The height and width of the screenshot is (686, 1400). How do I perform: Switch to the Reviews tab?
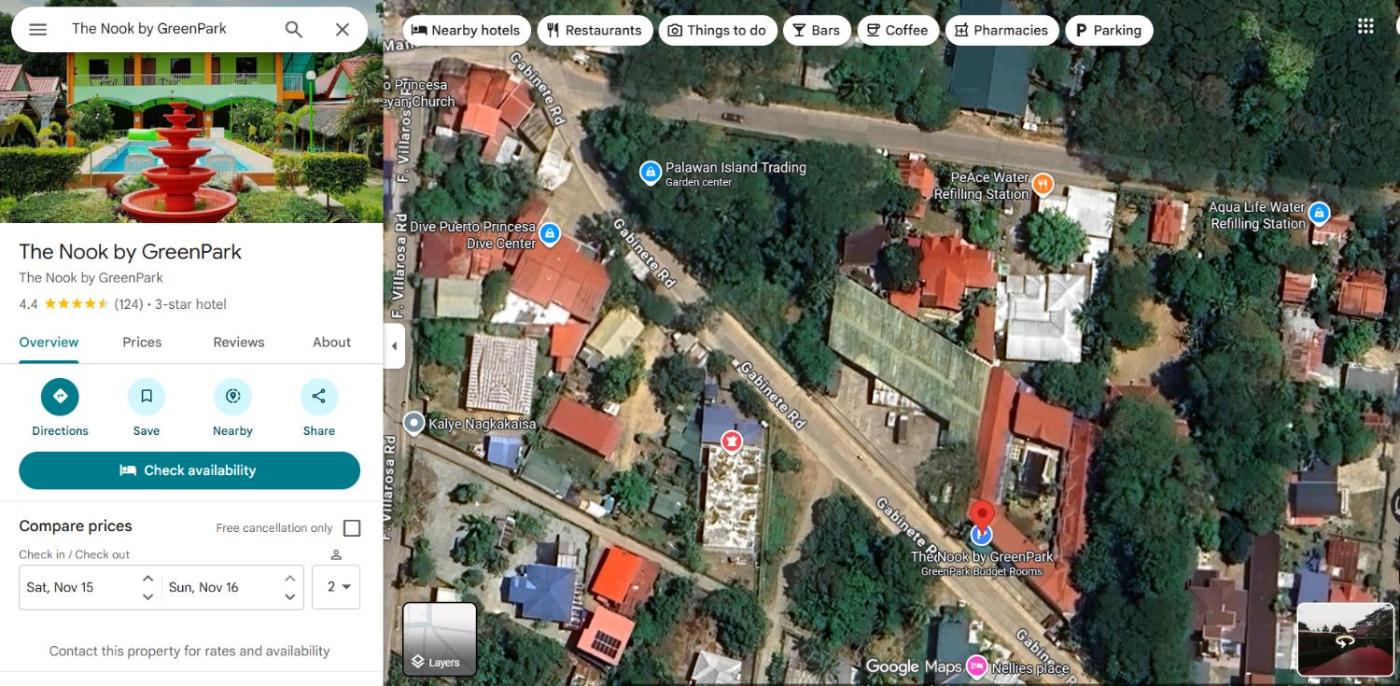click(x=238, y=342)
